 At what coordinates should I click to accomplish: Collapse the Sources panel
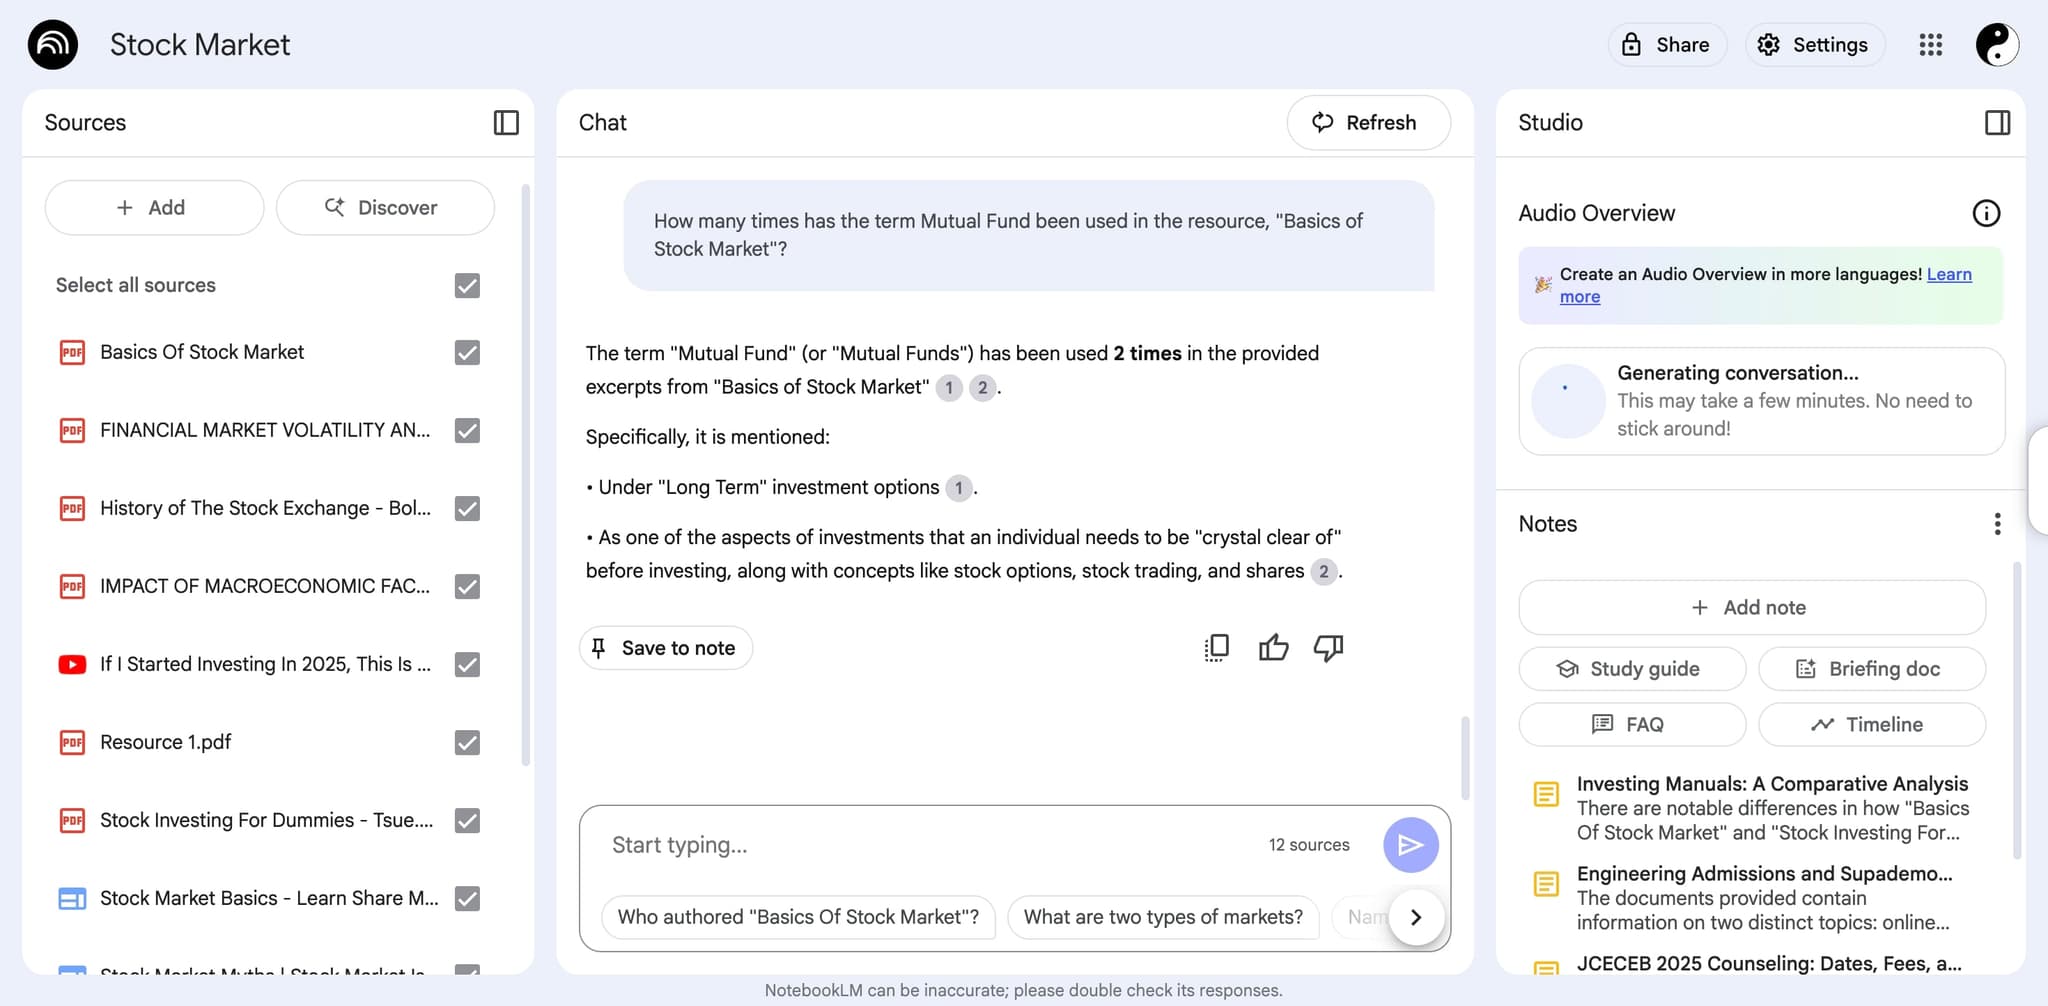click(506, 123)
